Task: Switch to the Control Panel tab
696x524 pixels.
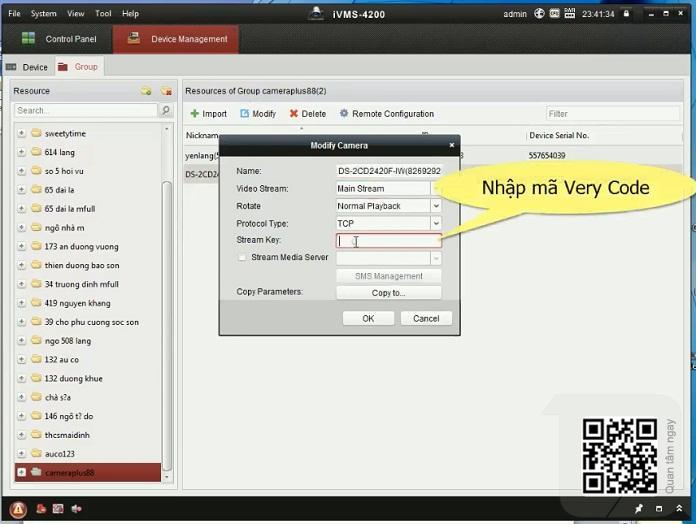Action: pos(59,39)
